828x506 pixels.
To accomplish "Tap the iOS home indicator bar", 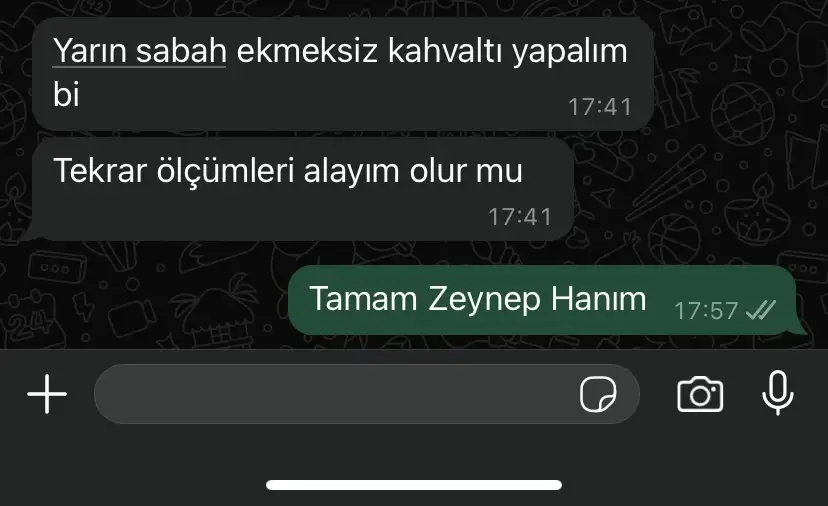I will pyautogui.click(x=414, y=485).
